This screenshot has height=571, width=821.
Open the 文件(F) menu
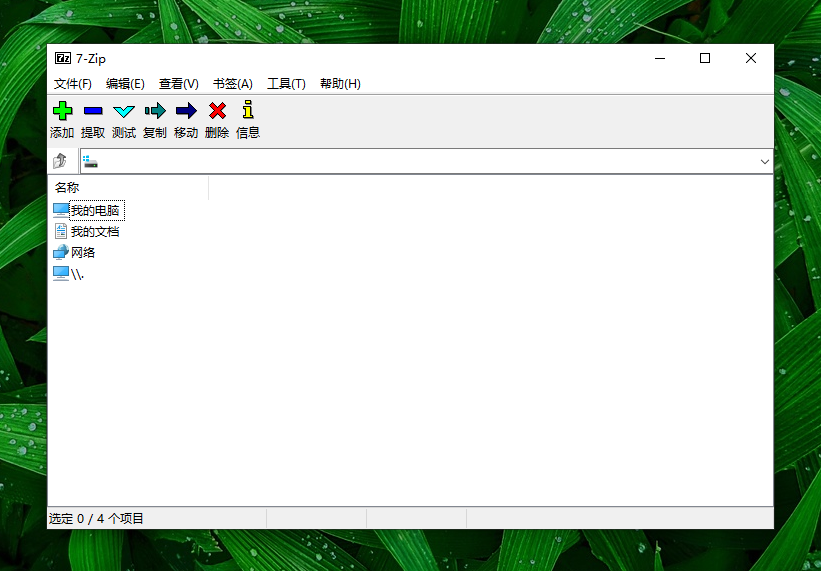point(73,84)
